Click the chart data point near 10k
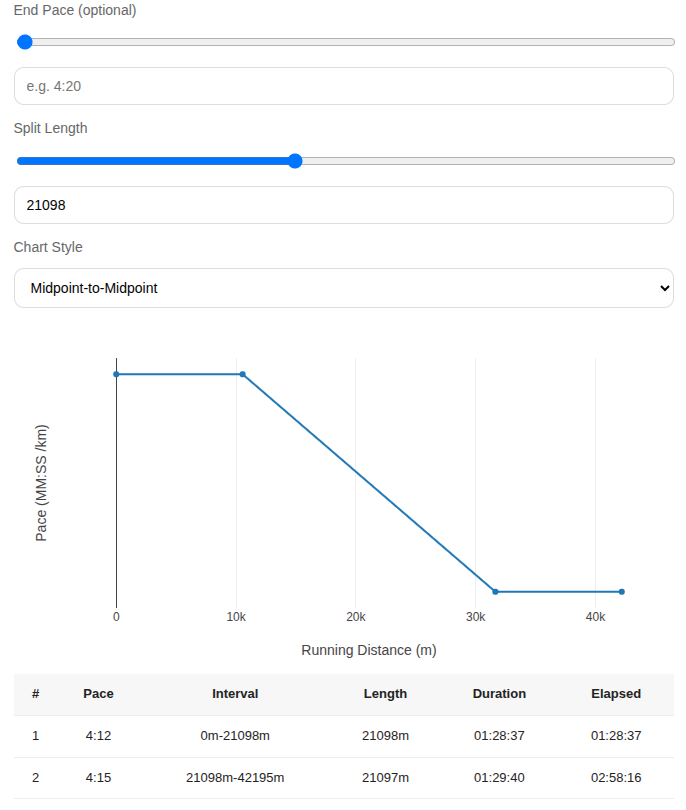686x810 pixels. 243,374
